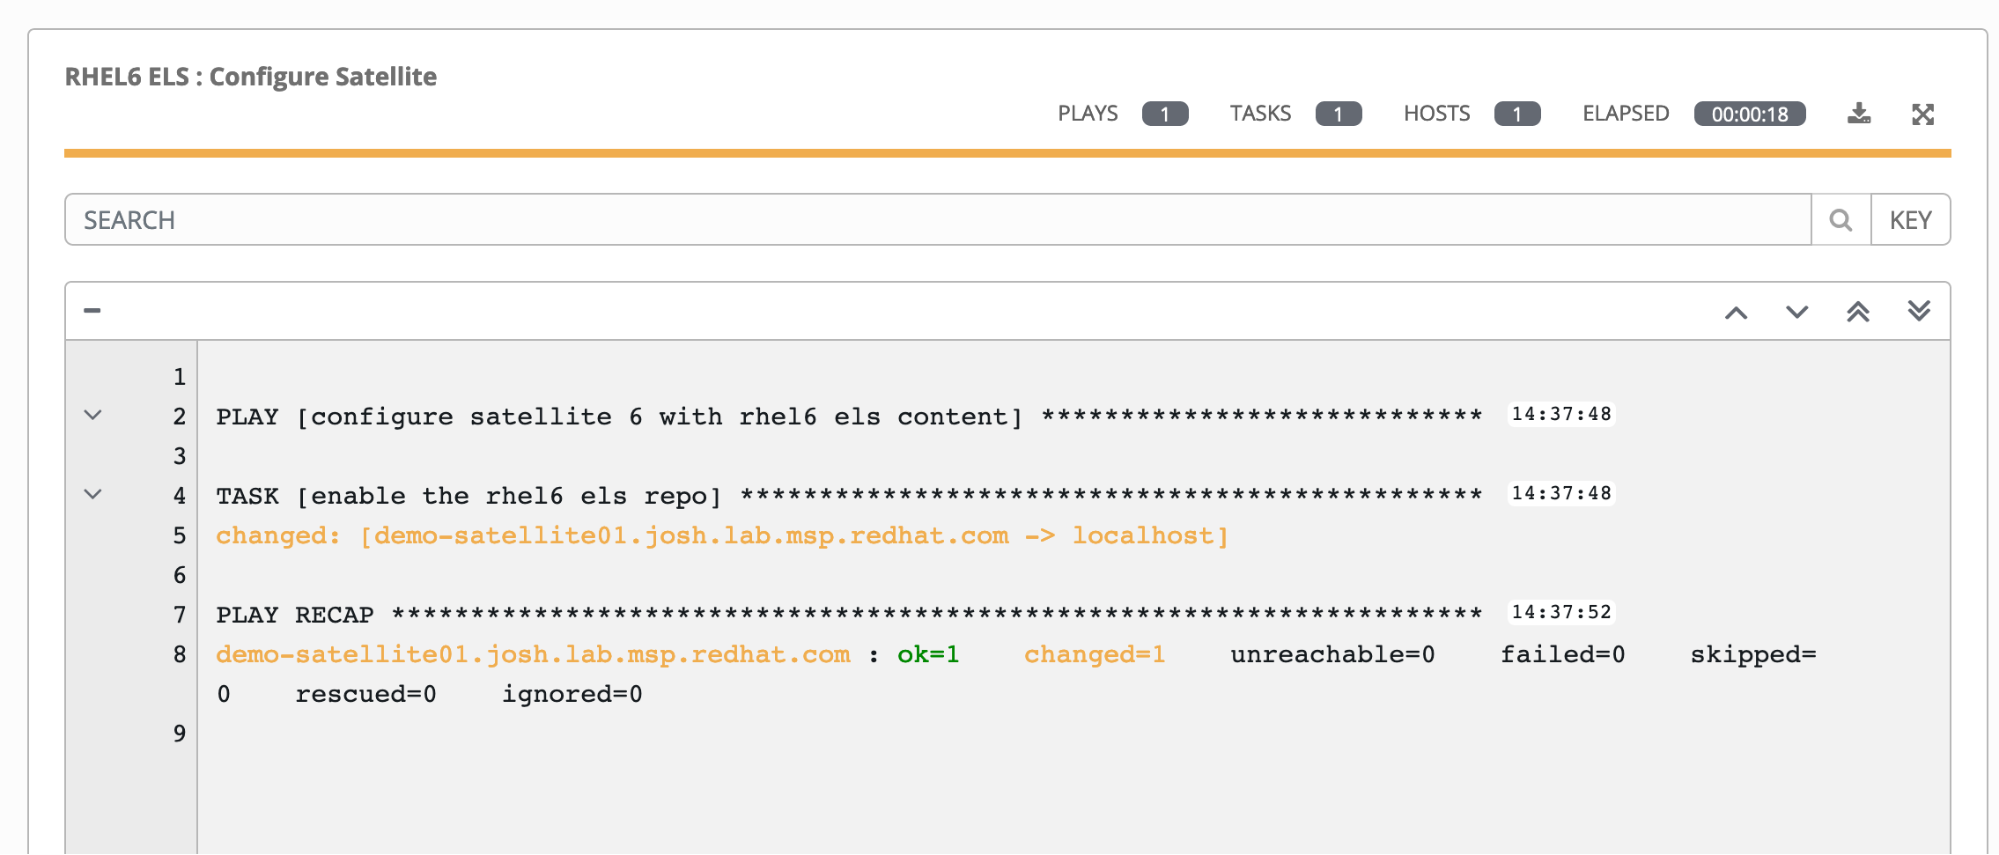1999x855 pixels.
Task: Select the TASK enable rhel6 els repo line
Action: [x=468, y=496]
